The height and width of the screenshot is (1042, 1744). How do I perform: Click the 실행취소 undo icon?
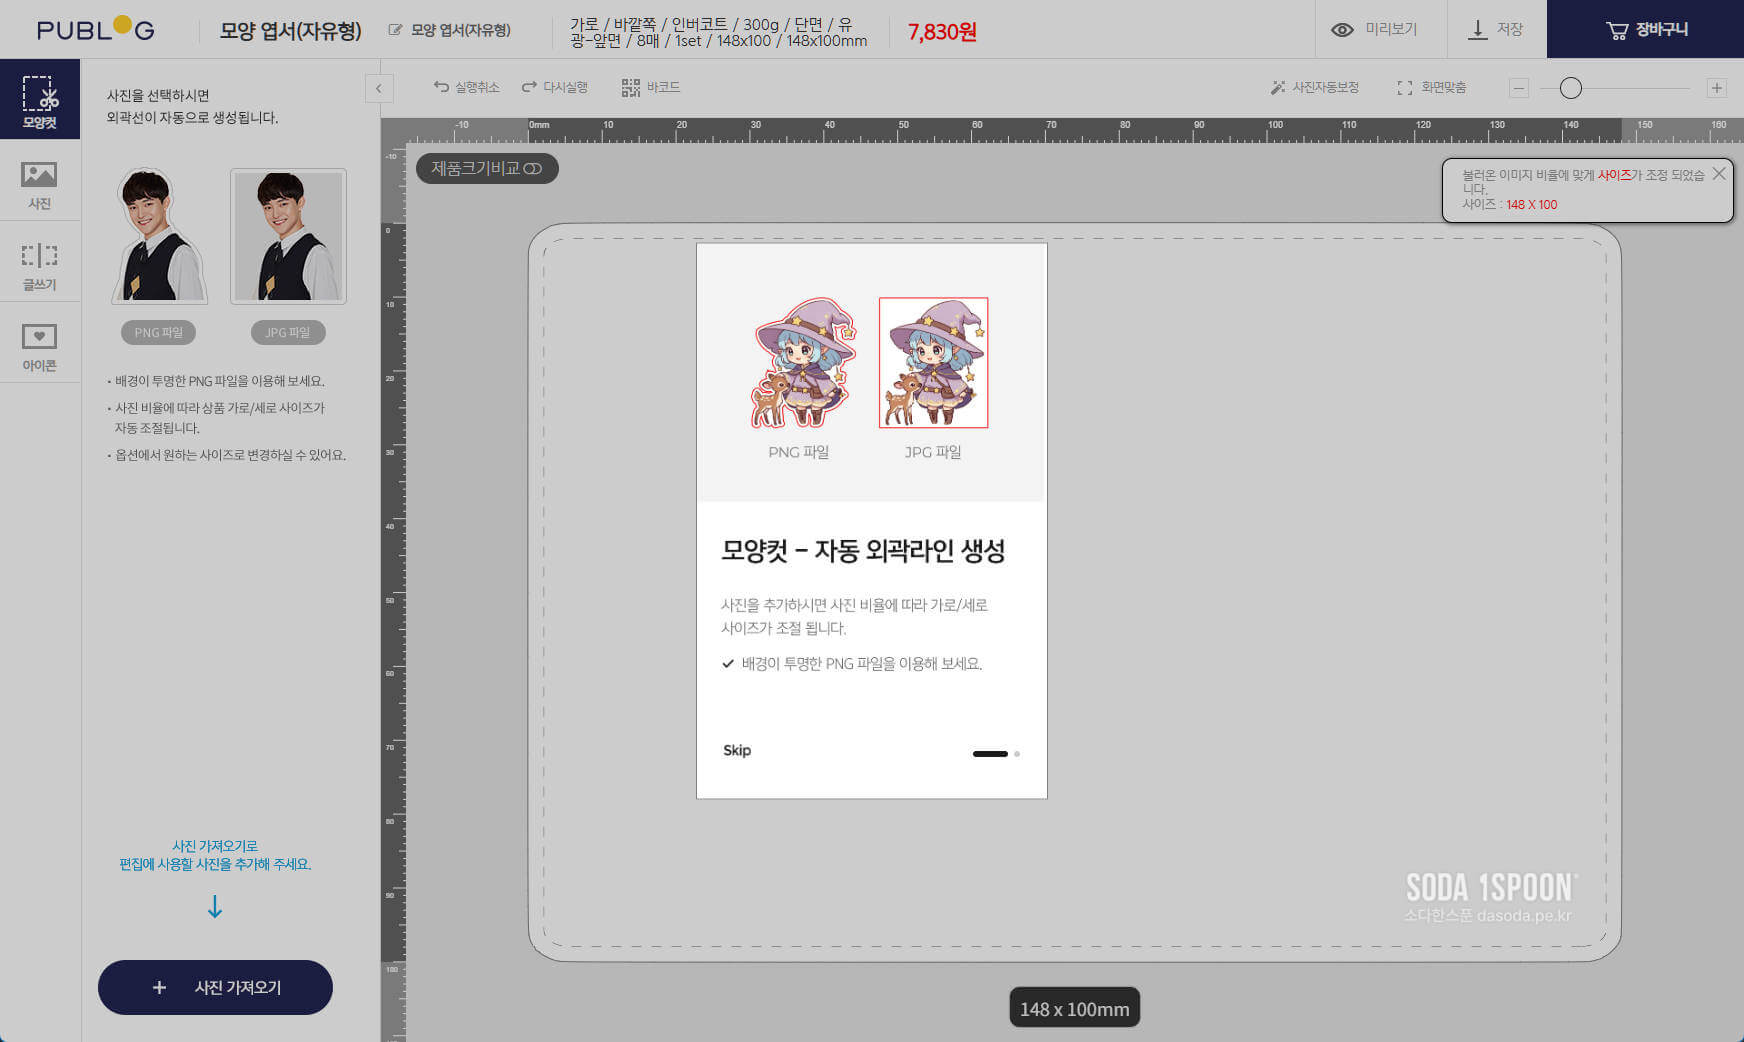[441, 87]
